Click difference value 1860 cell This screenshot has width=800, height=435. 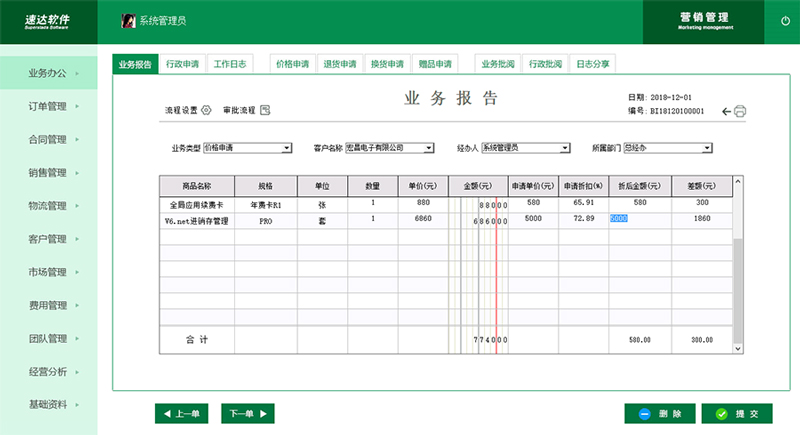(x=702, y=218)
